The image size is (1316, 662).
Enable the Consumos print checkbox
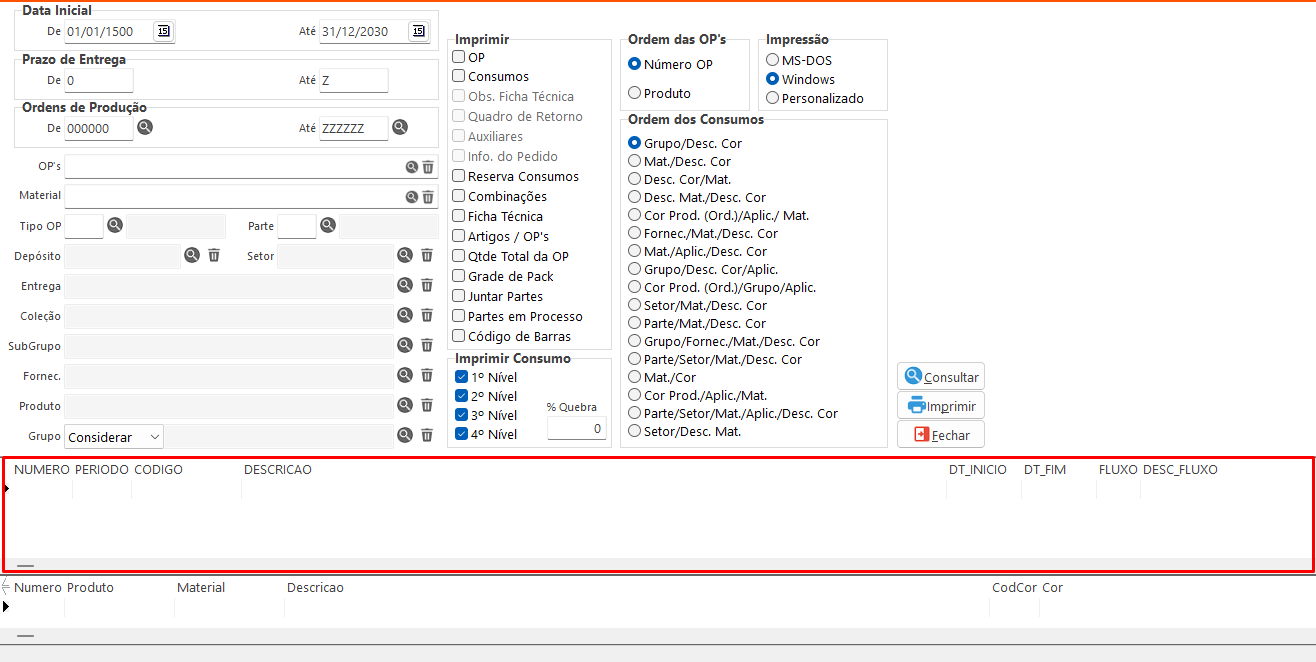click(x=459, y=76)
